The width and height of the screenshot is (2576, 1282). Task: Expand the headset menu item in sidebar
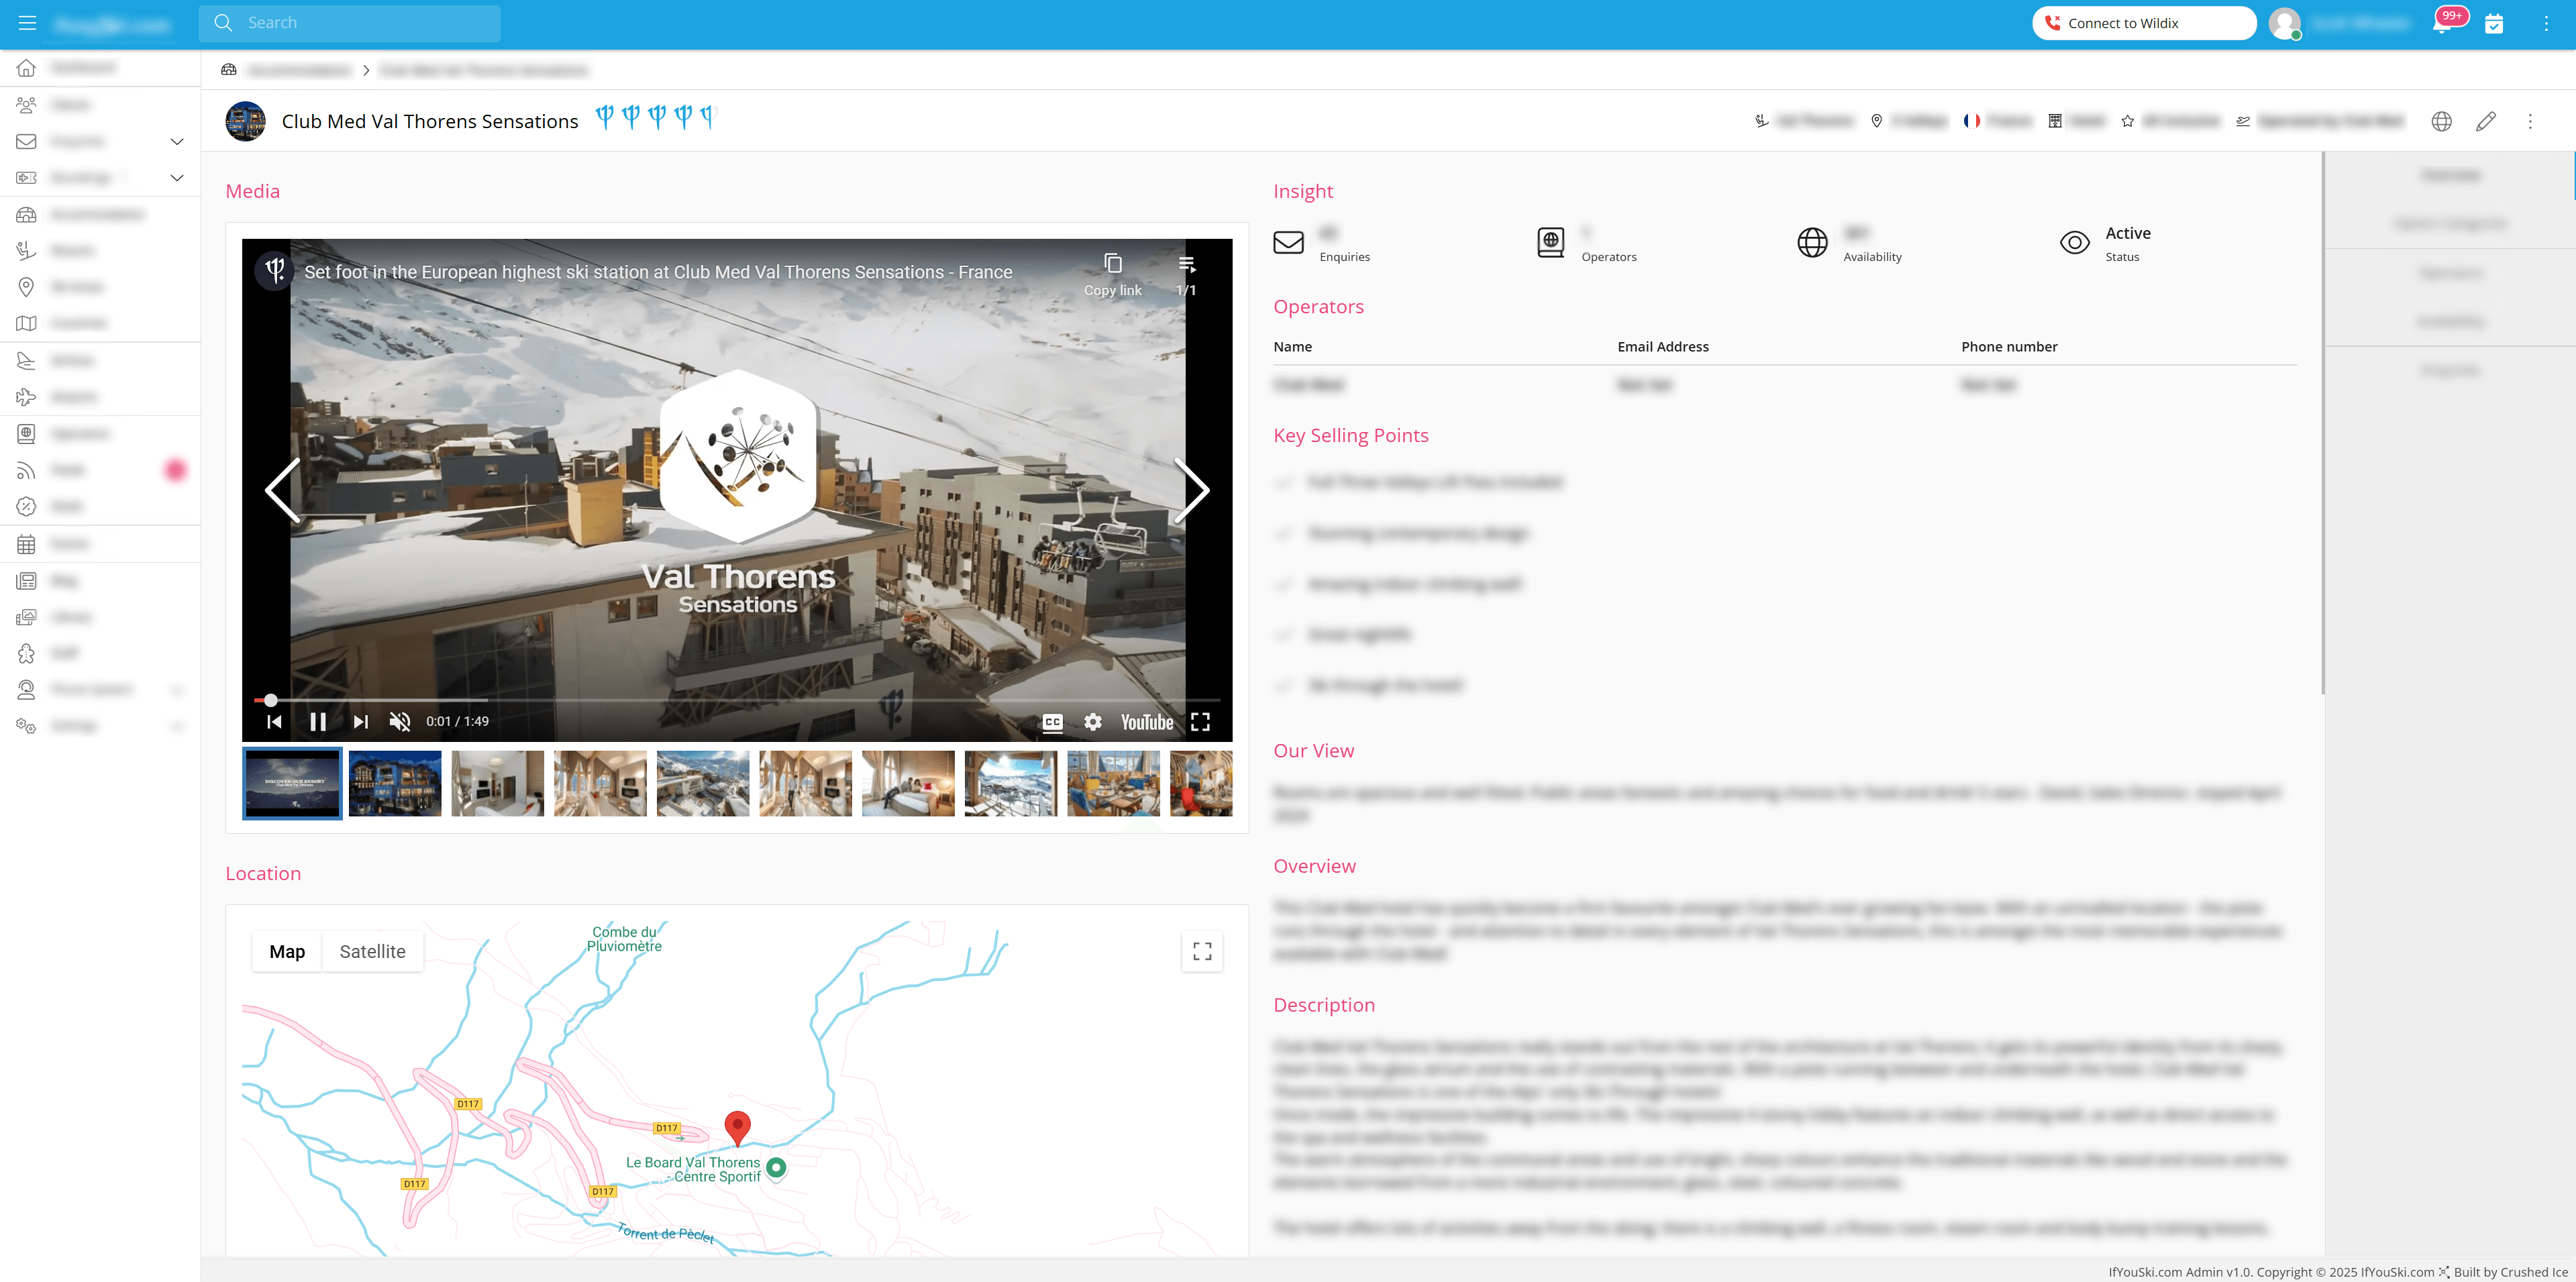pyautogui.click(x=177, y=689)
